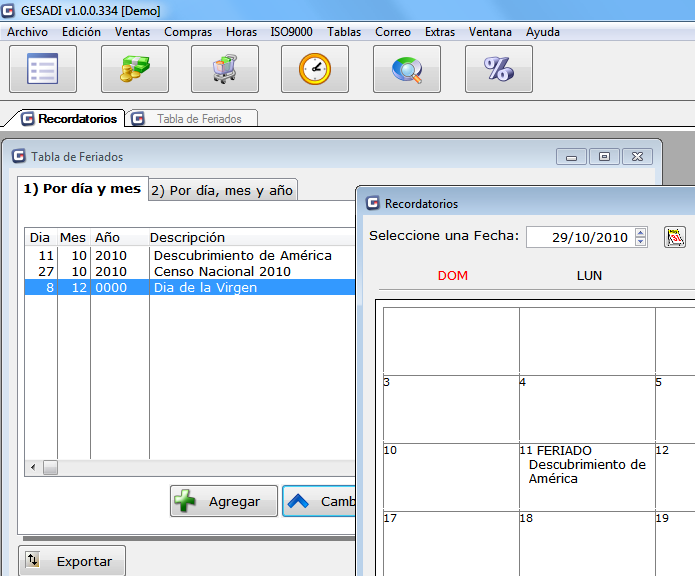
Task: Click the date field showing 29/10/2010
Action: point(580,237)
